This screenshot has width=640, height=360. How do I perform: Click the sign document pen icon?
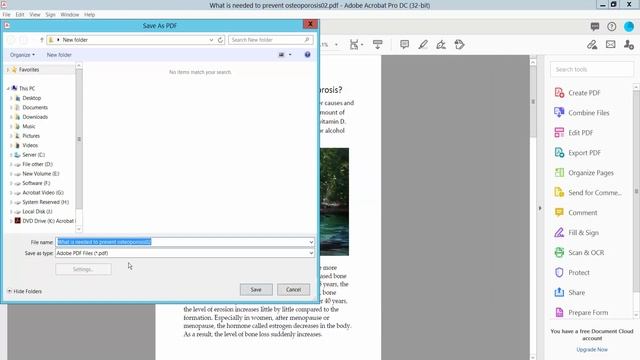(x=441, y=44)
